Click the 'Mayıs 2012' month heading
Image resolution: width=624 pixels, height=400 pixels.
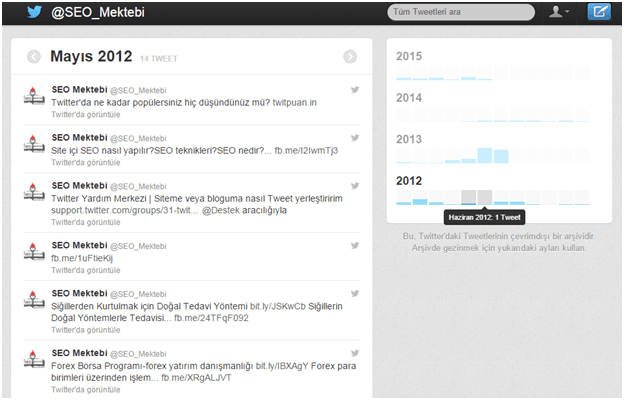pos(91,57)
